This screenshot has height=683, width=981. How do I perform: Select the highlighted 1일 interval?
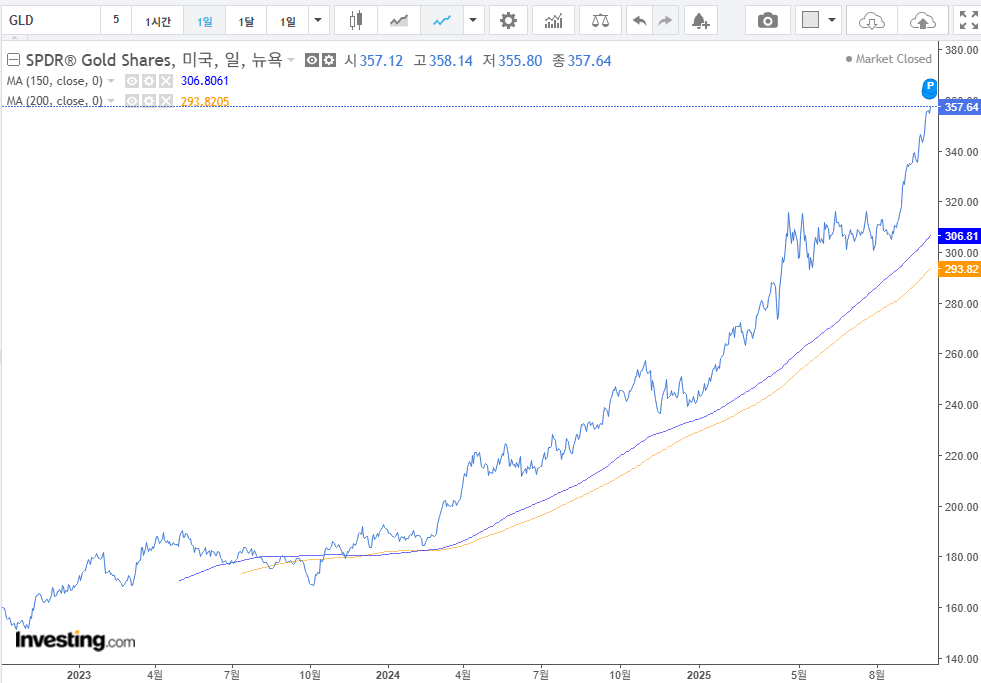(x=205, y=21)
